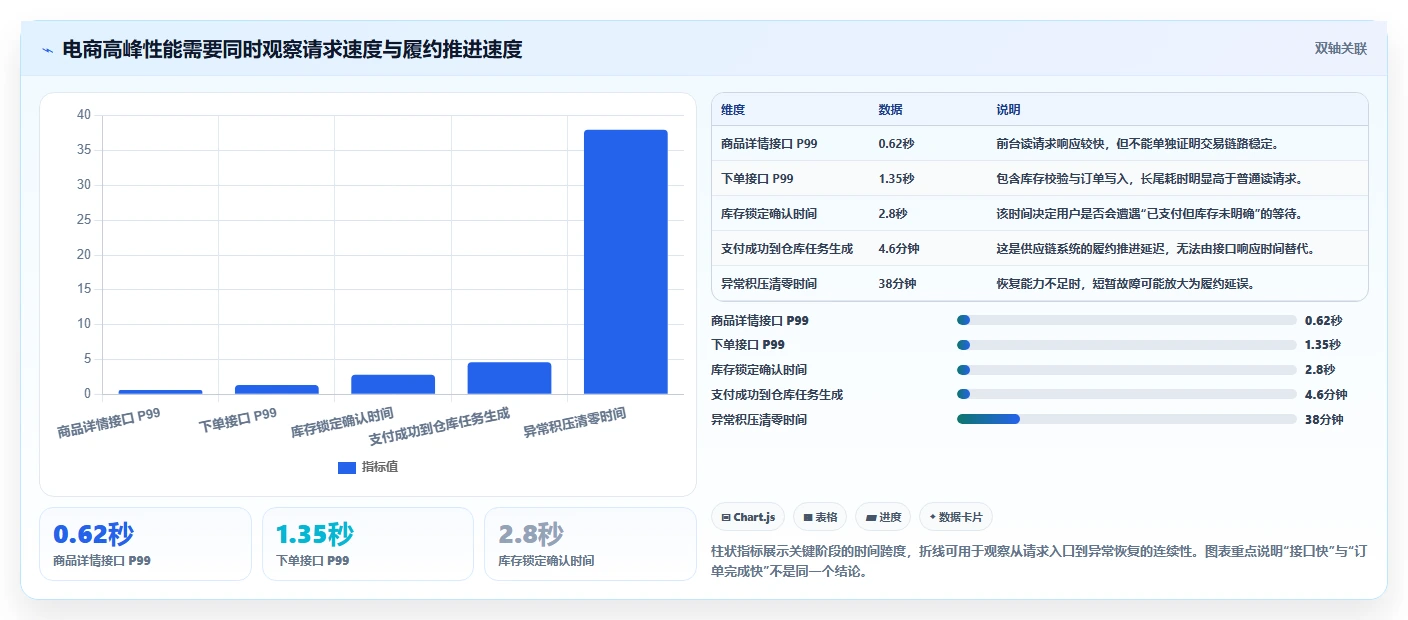
Task: Click the title 电商高峰性能需要同时观察请求速度与履约推进速度
Action: pos(292,49)
